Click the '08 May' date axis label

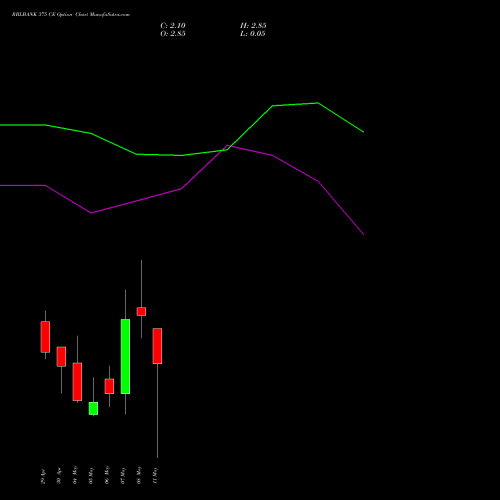139,475
